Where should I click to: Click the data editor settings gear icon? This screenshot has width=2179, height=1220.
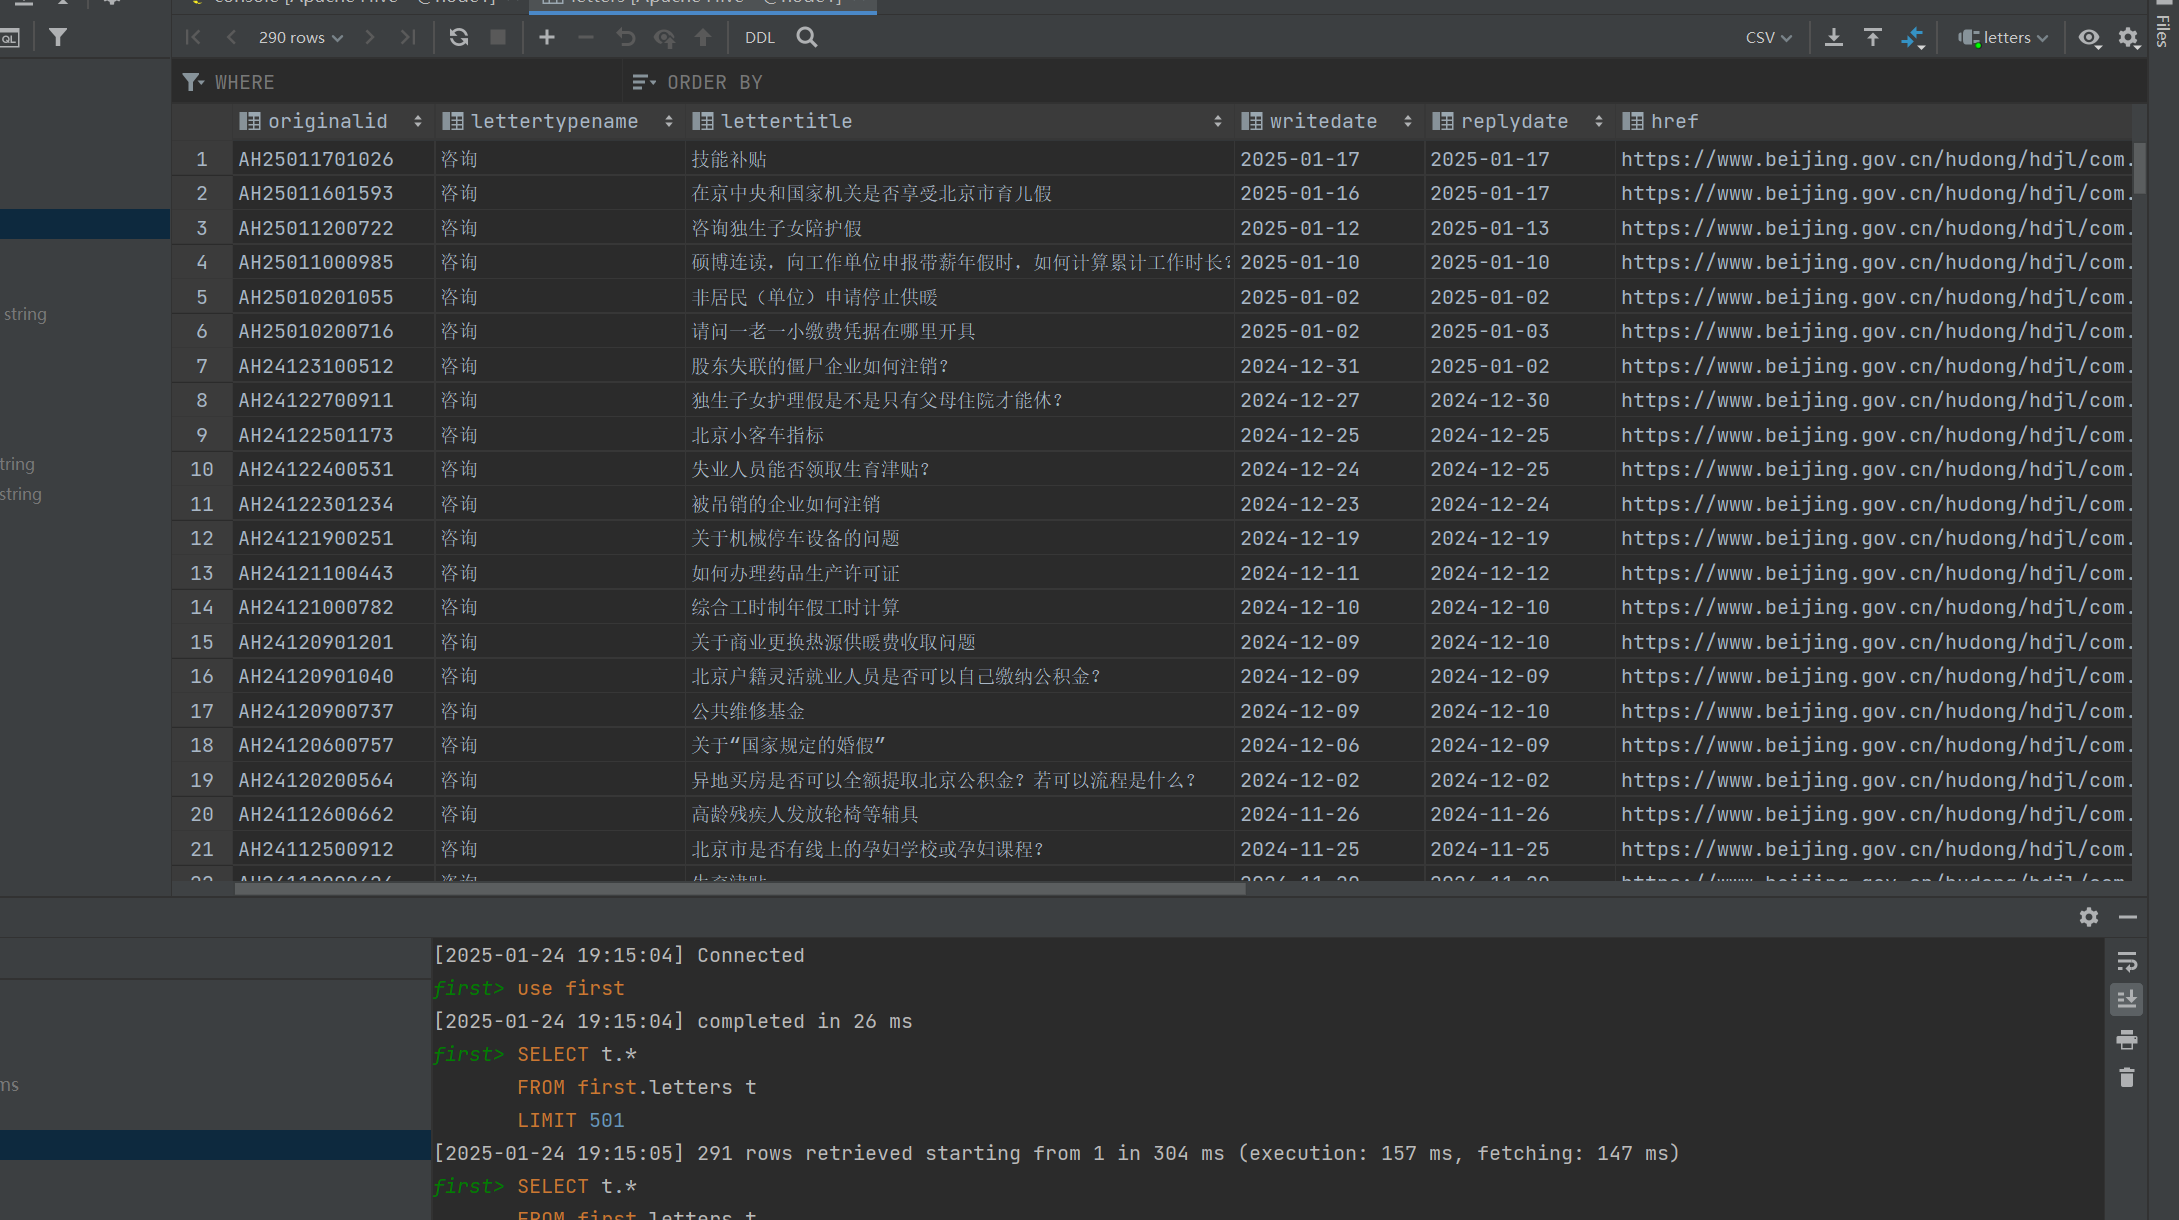tap(2128, 37)
